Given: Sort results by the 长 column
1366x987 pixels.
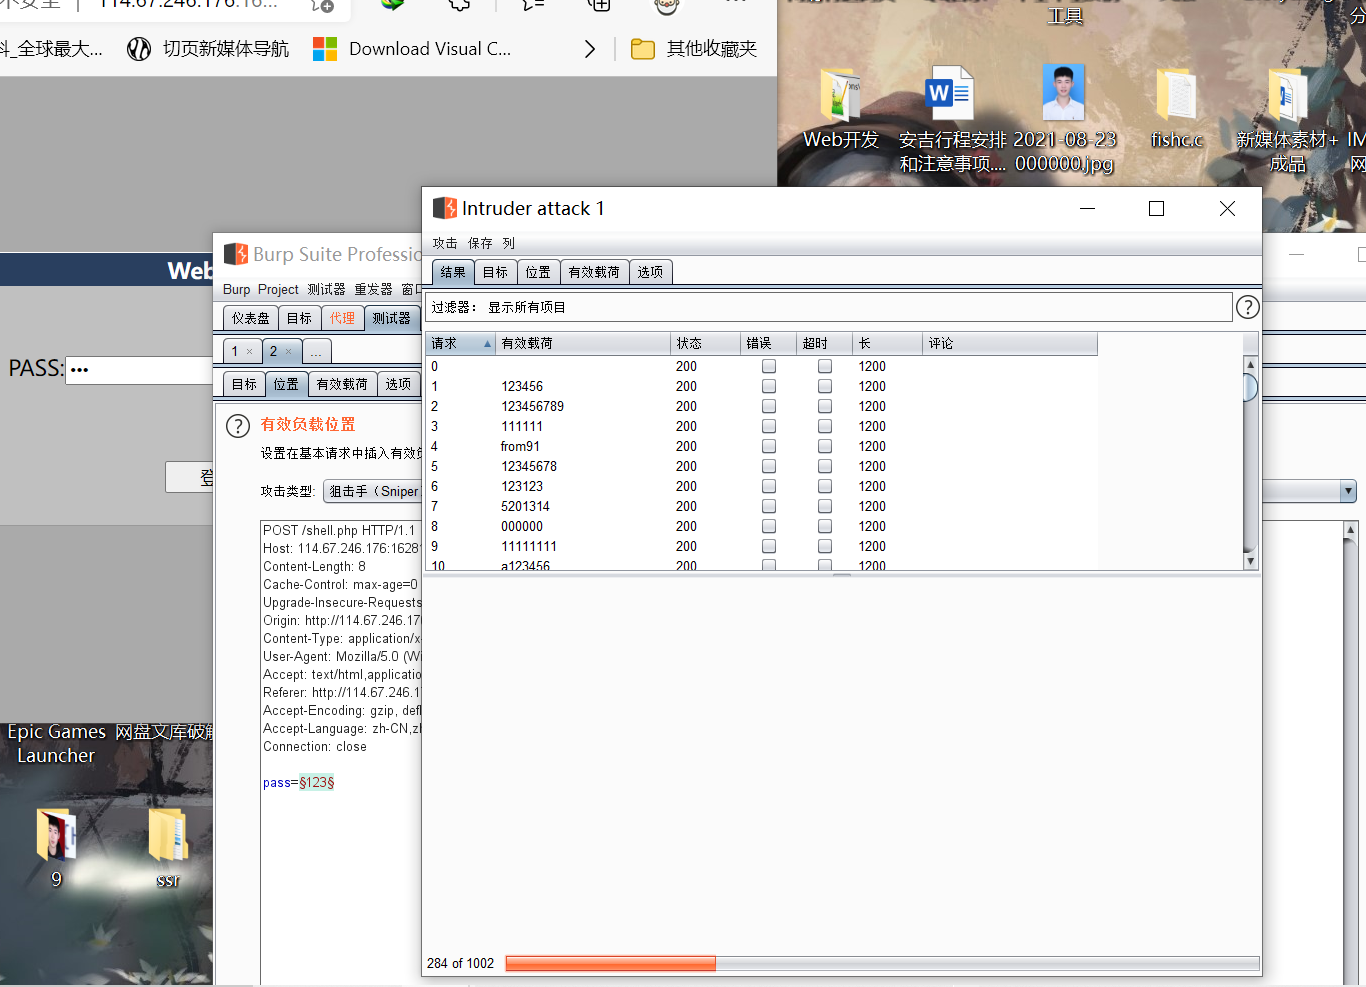Looking at the screenshot, I should [x=887, y=343].
